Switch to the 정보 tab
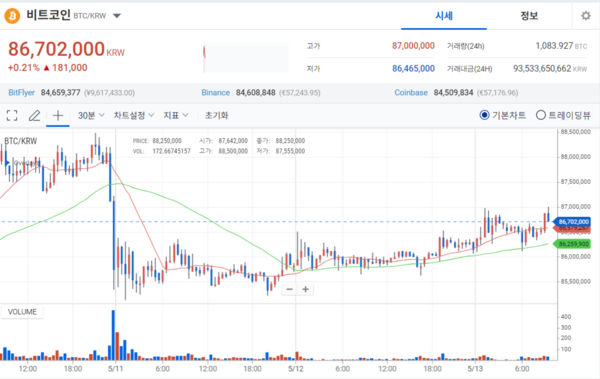 [529, 16]
